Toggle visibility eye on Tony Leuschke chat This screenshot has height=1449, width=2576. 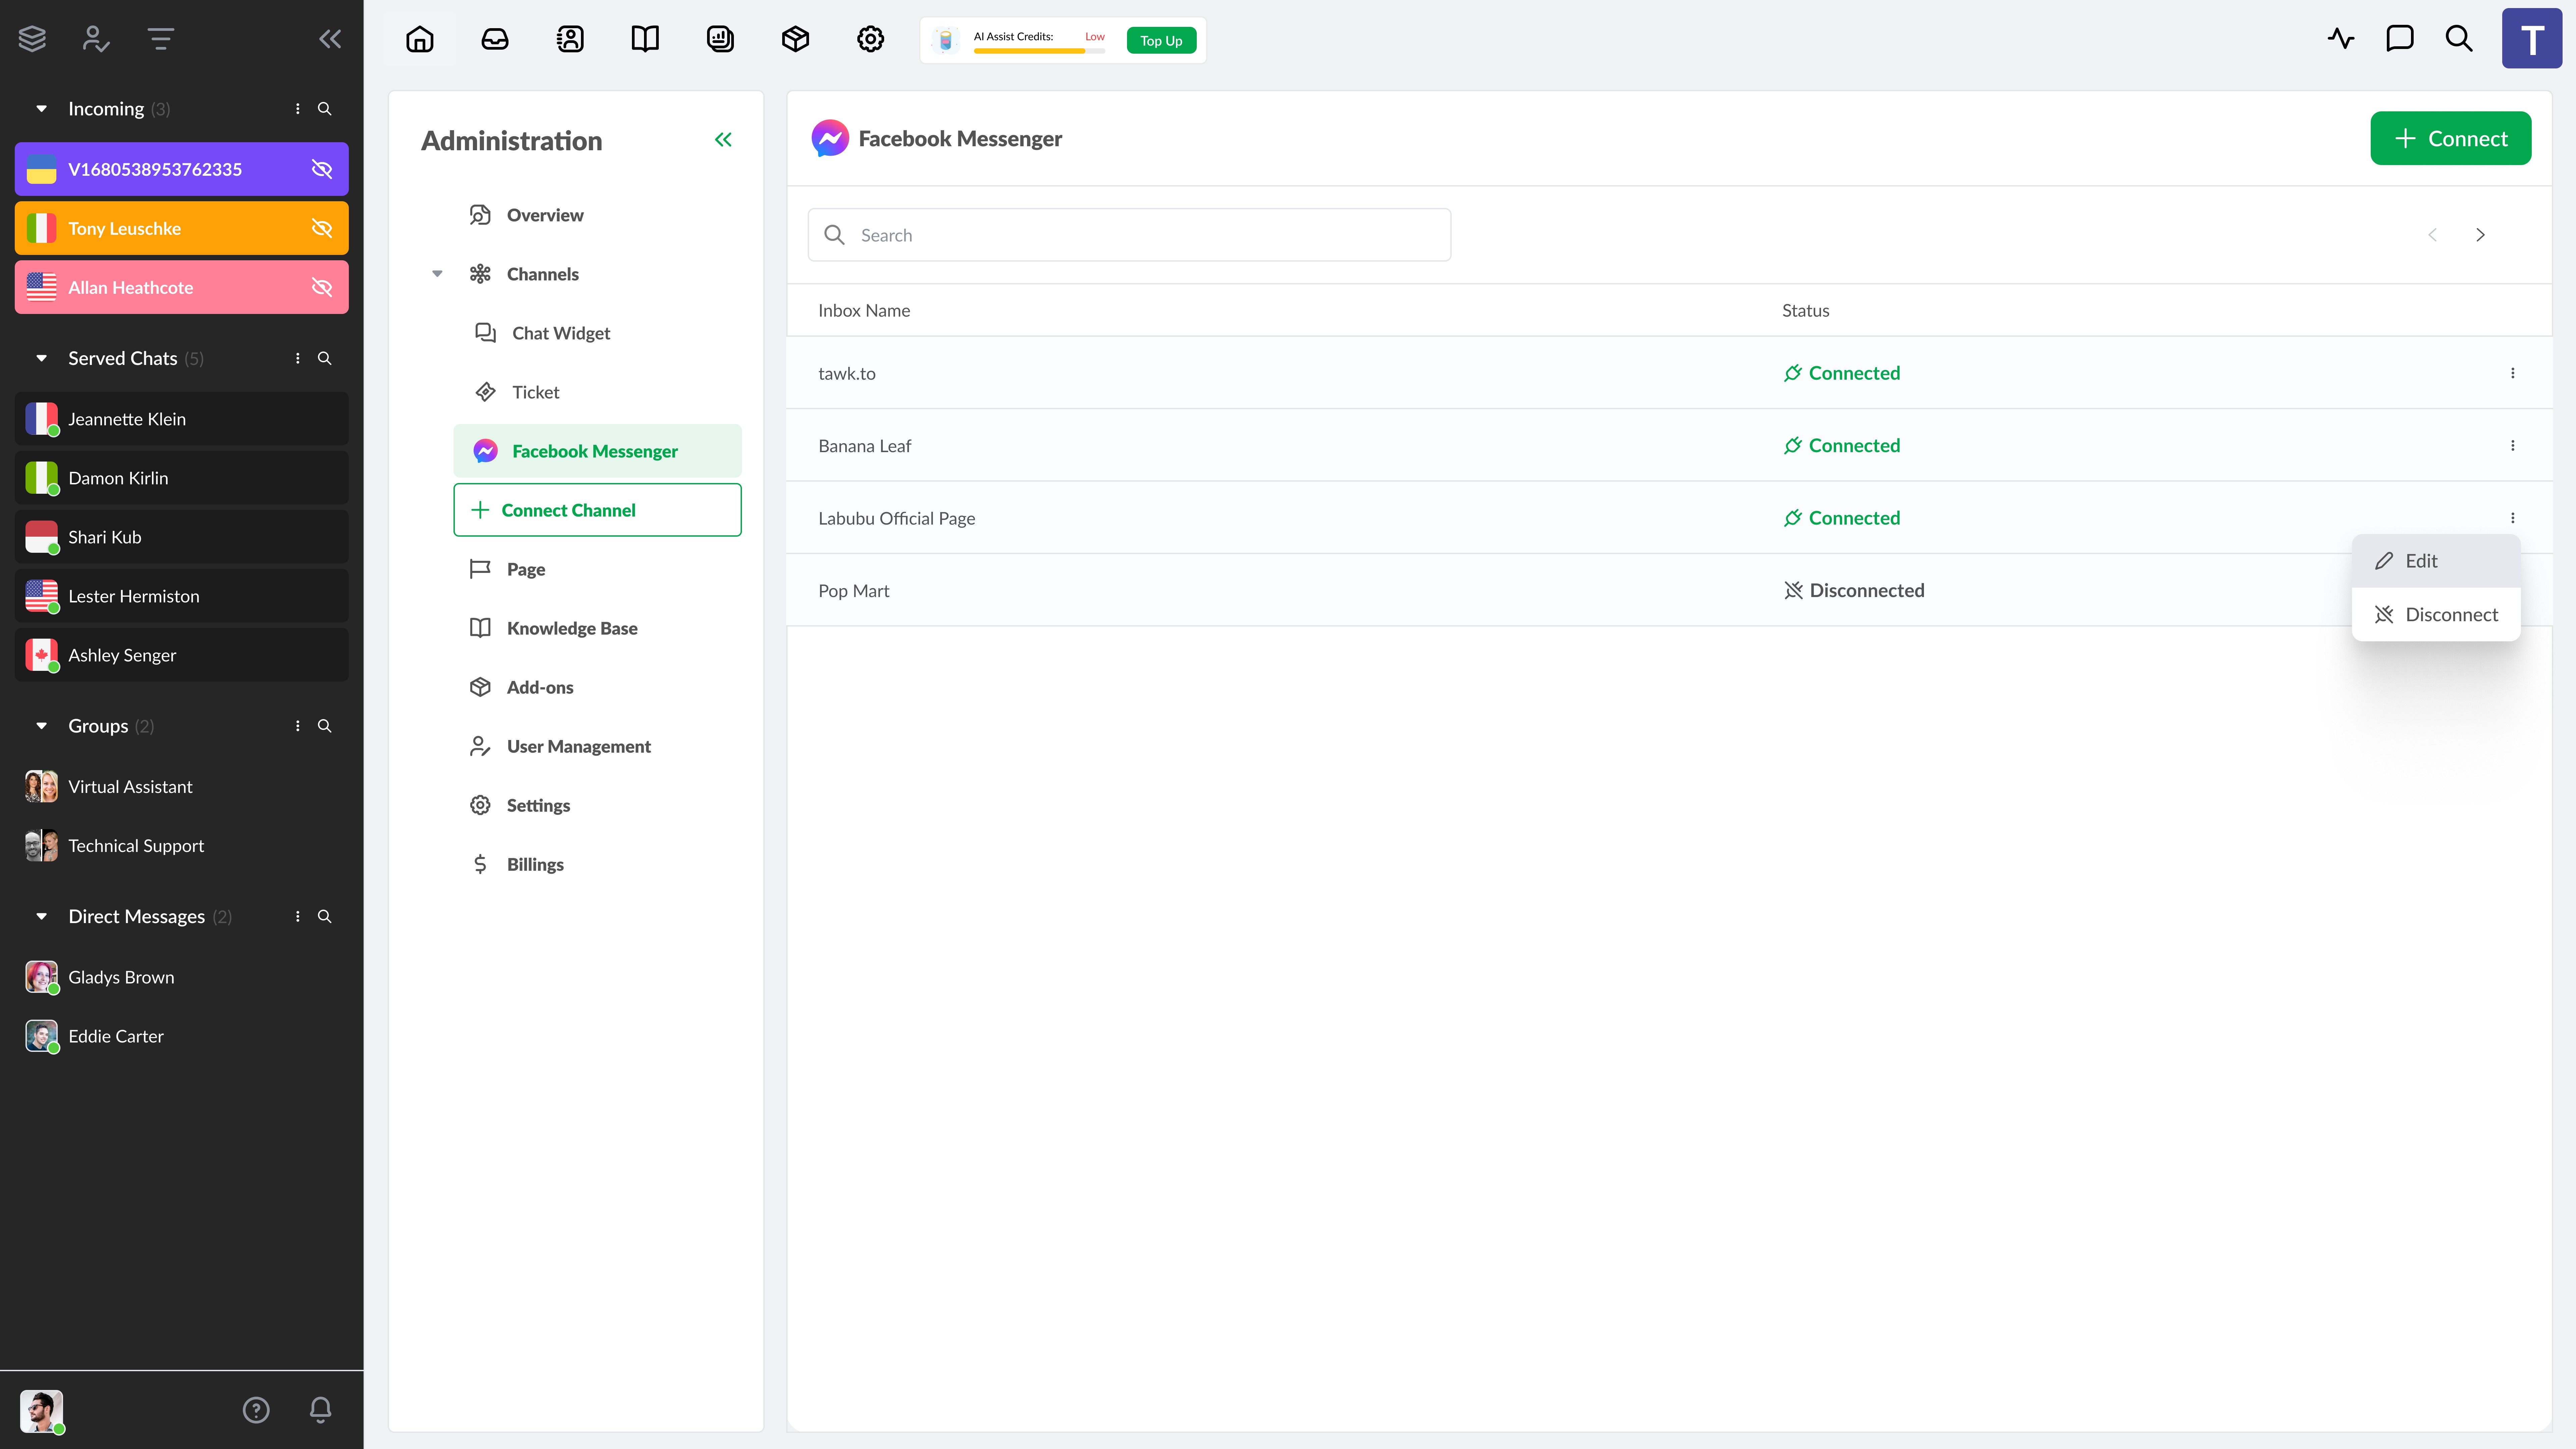(x=322, y=228)
